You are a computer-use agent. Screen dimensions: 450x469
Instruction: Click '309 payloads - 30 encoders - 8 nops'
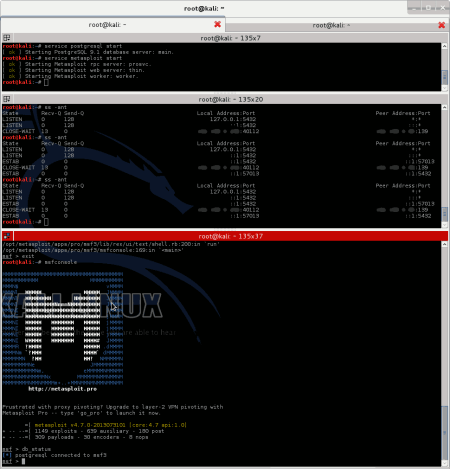[x=91, y=437]
